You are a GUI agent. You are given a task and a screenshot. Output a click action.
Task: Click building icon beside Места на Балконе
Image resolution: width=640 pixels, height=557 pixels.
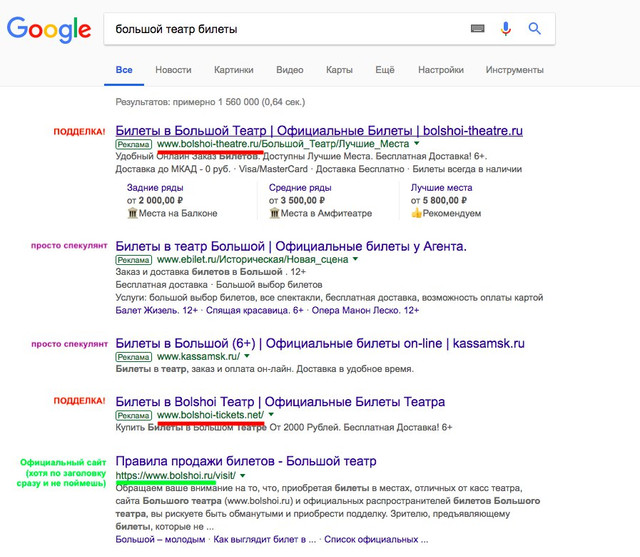point(133,213)
